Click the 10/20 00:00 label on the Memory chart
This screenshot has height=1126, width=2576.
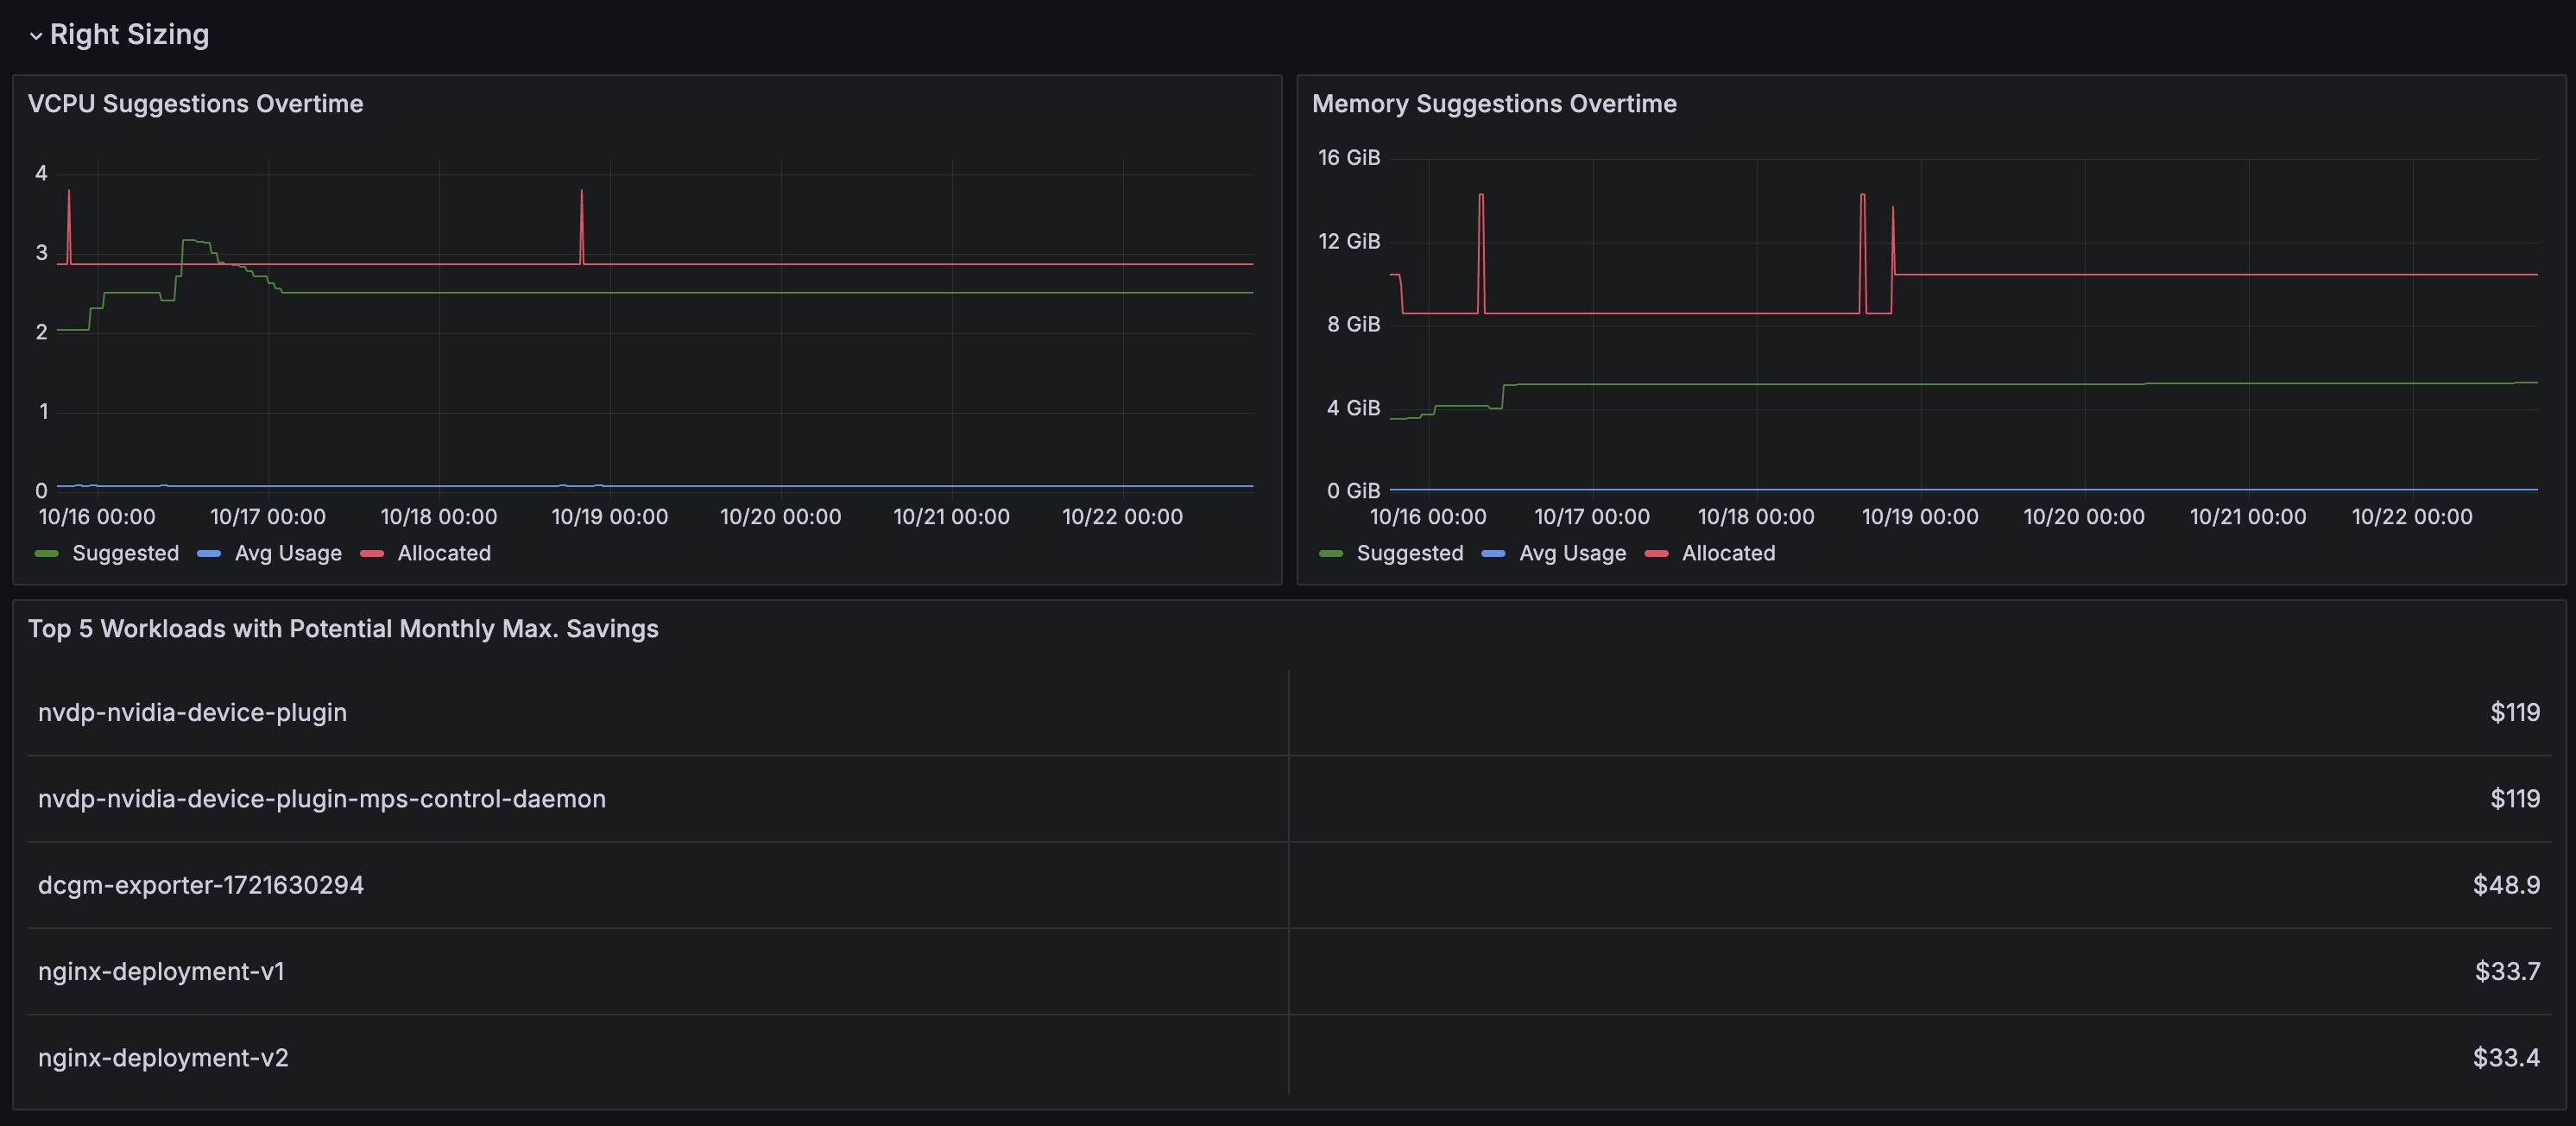click(x=2083, y=517)
